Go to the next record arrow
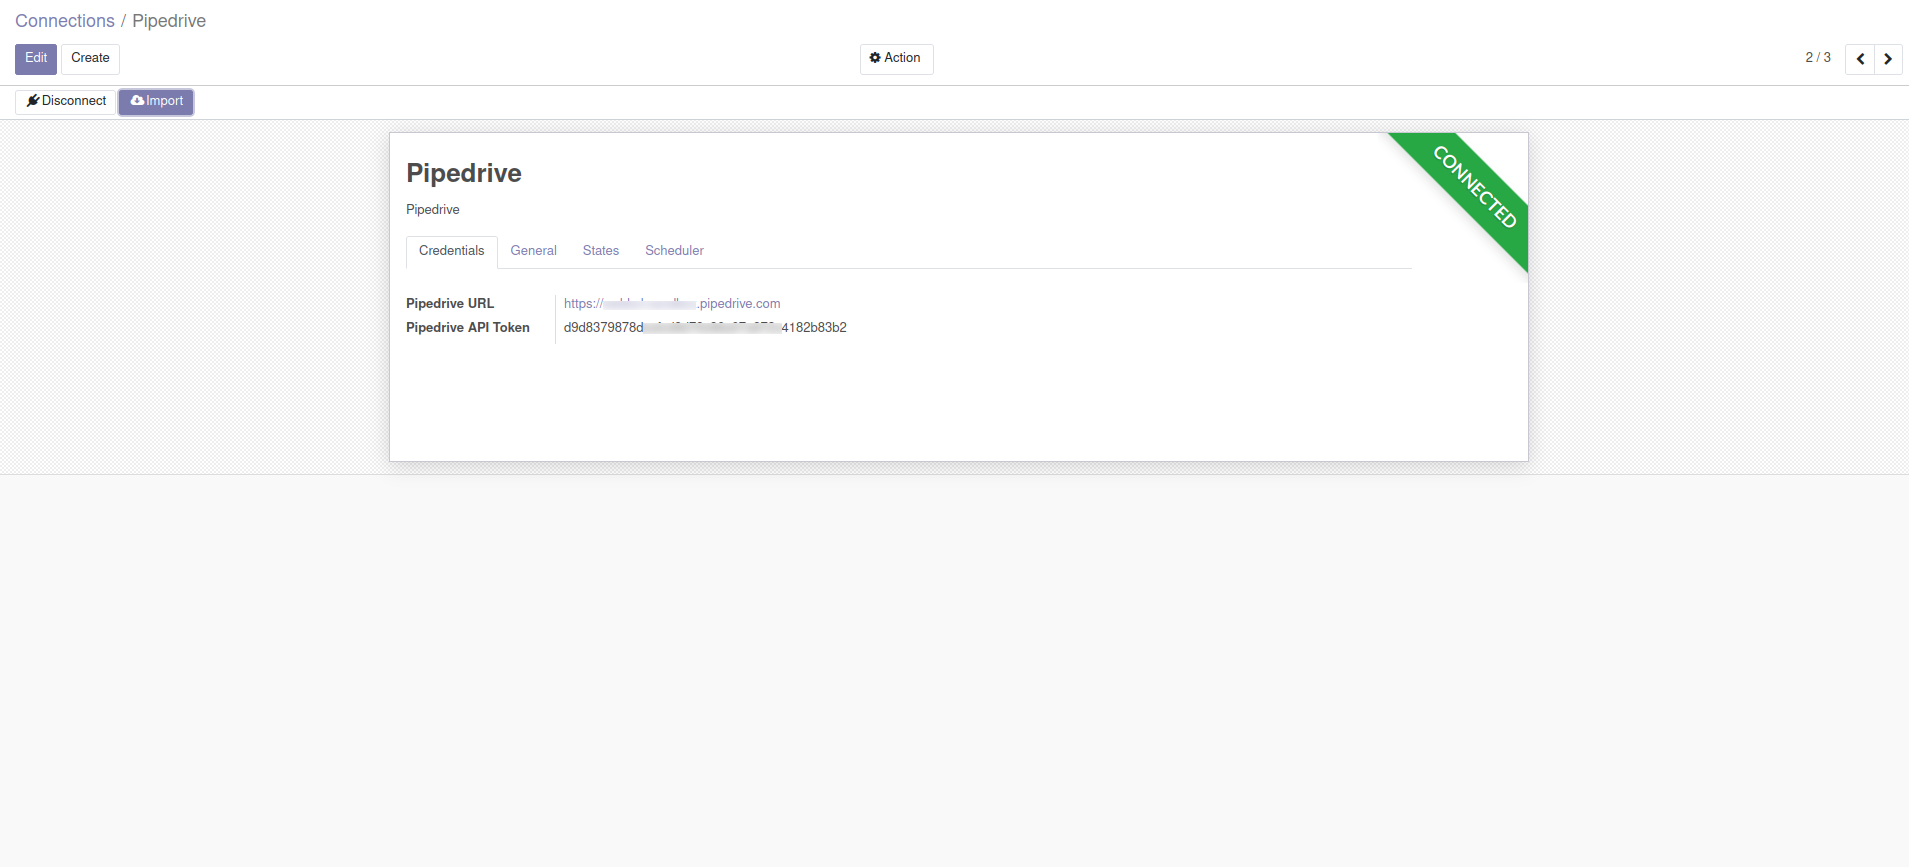 1888,59
